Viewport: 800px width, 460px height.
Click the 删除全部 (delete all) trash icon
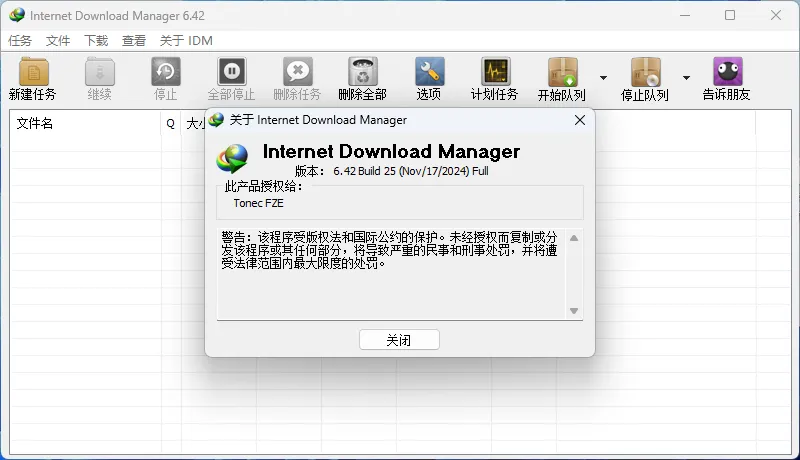[363, 72]
